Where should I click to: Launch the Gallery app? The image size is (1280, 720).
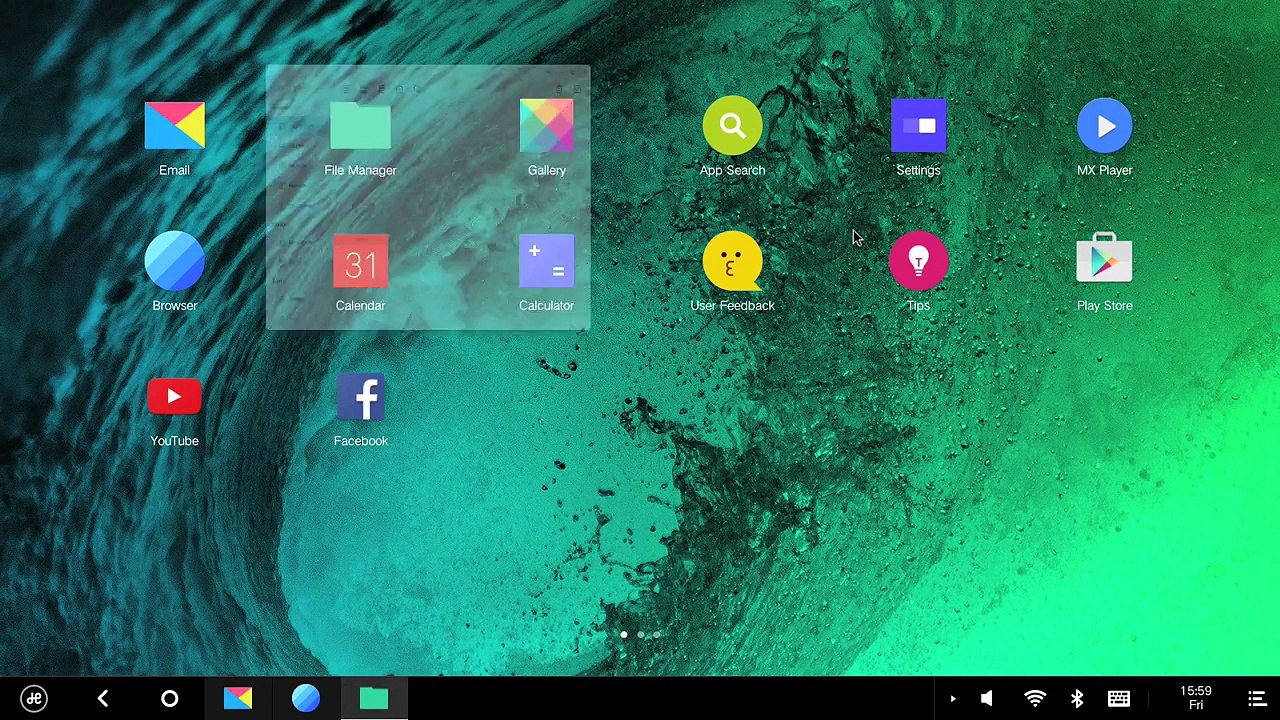546,137
